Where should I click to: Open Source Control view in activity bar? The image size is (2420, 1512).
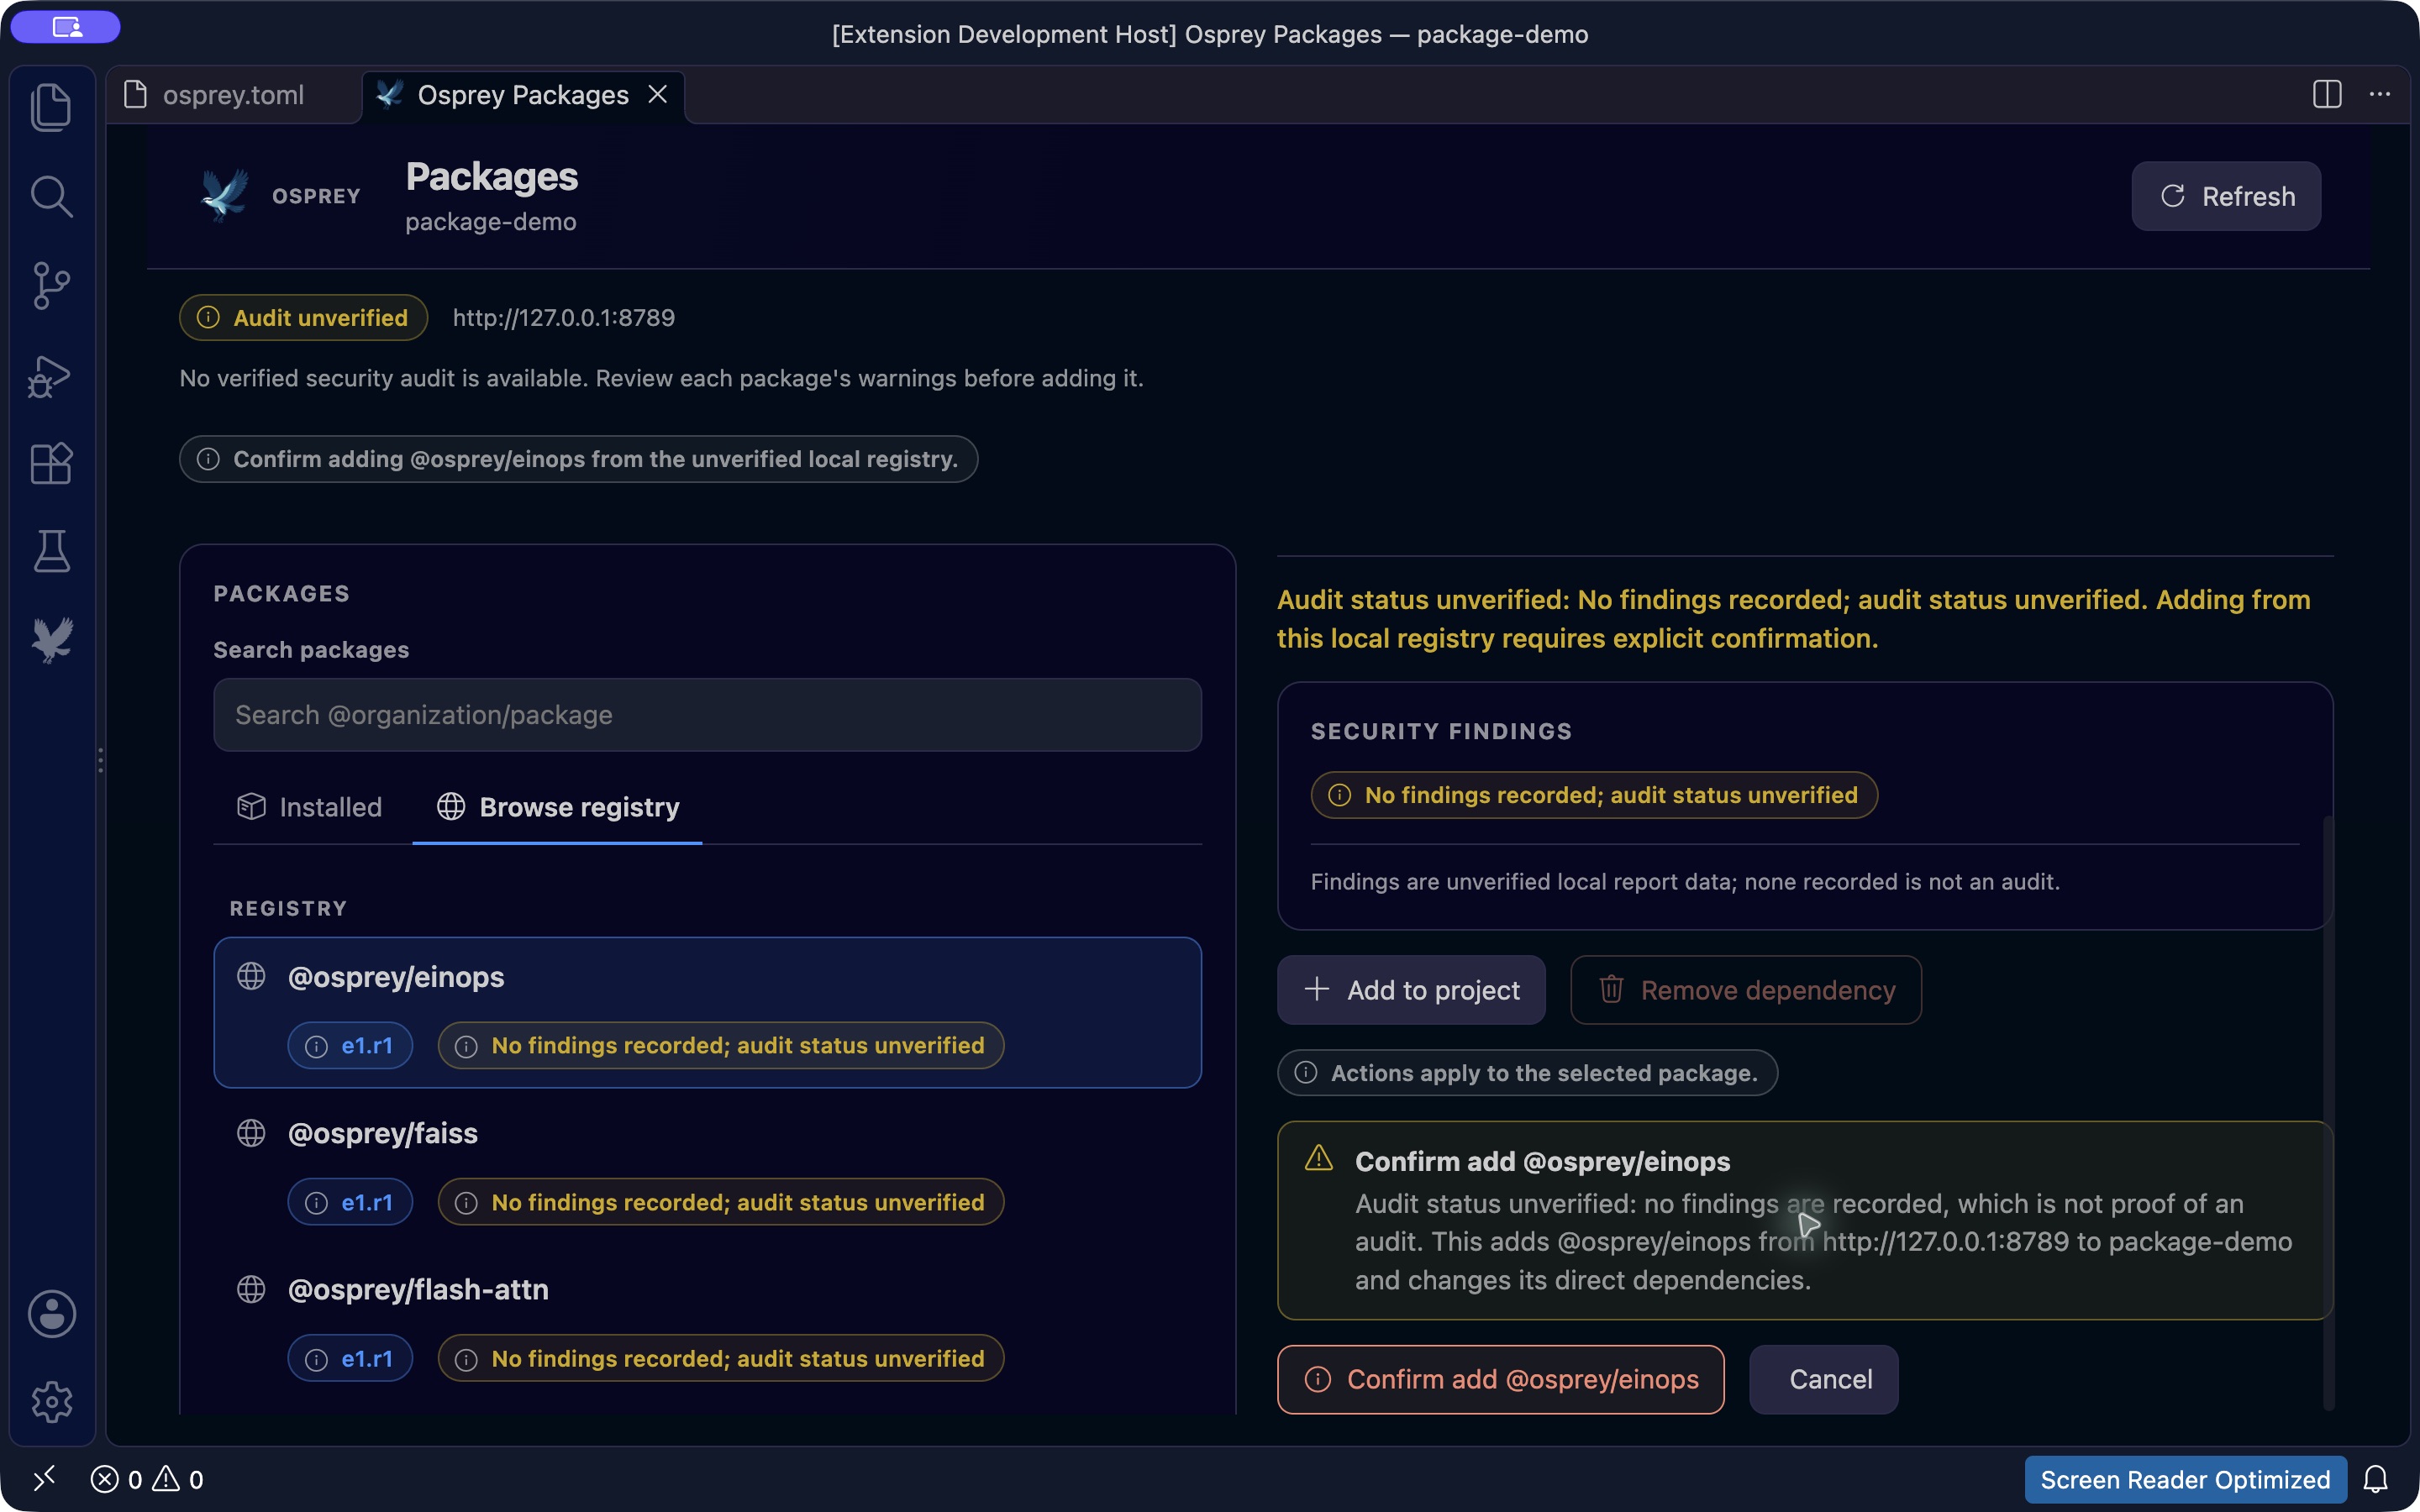pos(51,286)
